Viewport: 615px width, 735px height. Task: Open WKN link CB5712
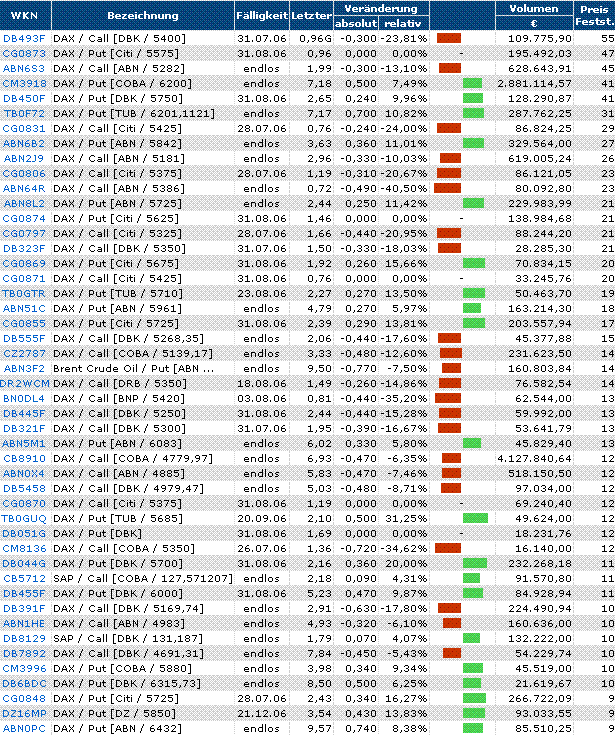[x=24, y=578]
